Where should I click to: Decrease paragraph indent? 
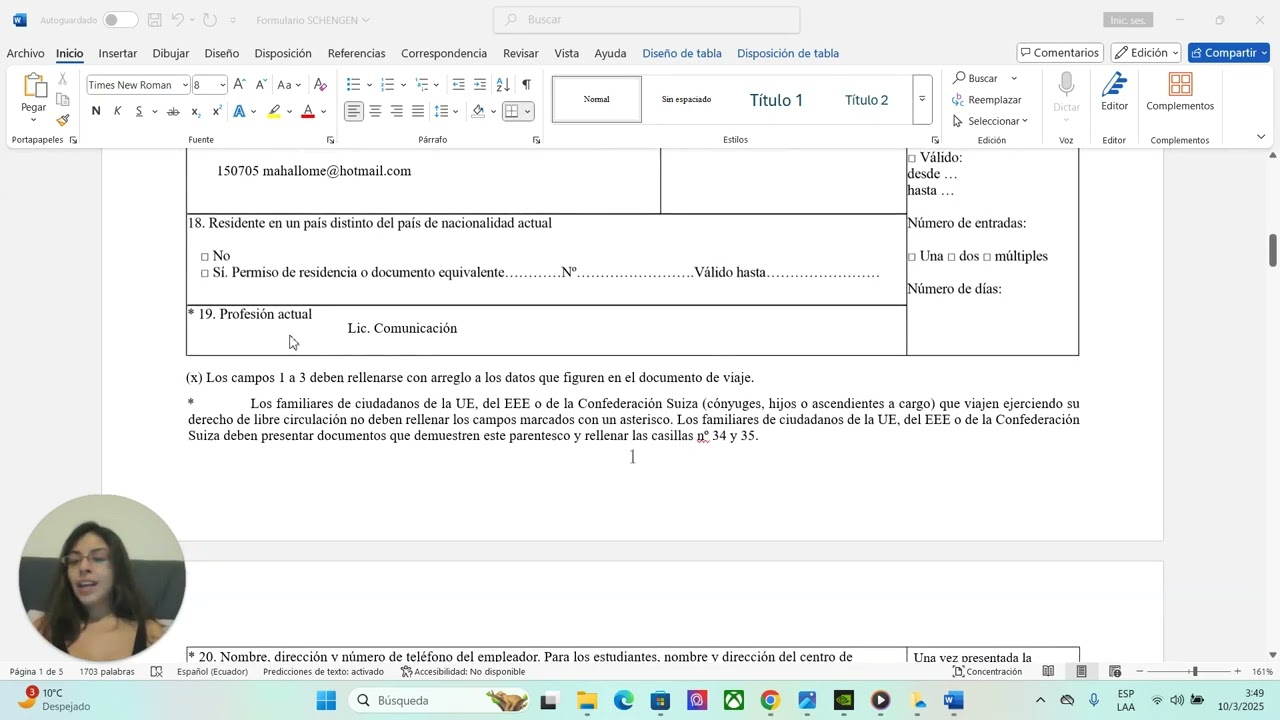[458, 85]
